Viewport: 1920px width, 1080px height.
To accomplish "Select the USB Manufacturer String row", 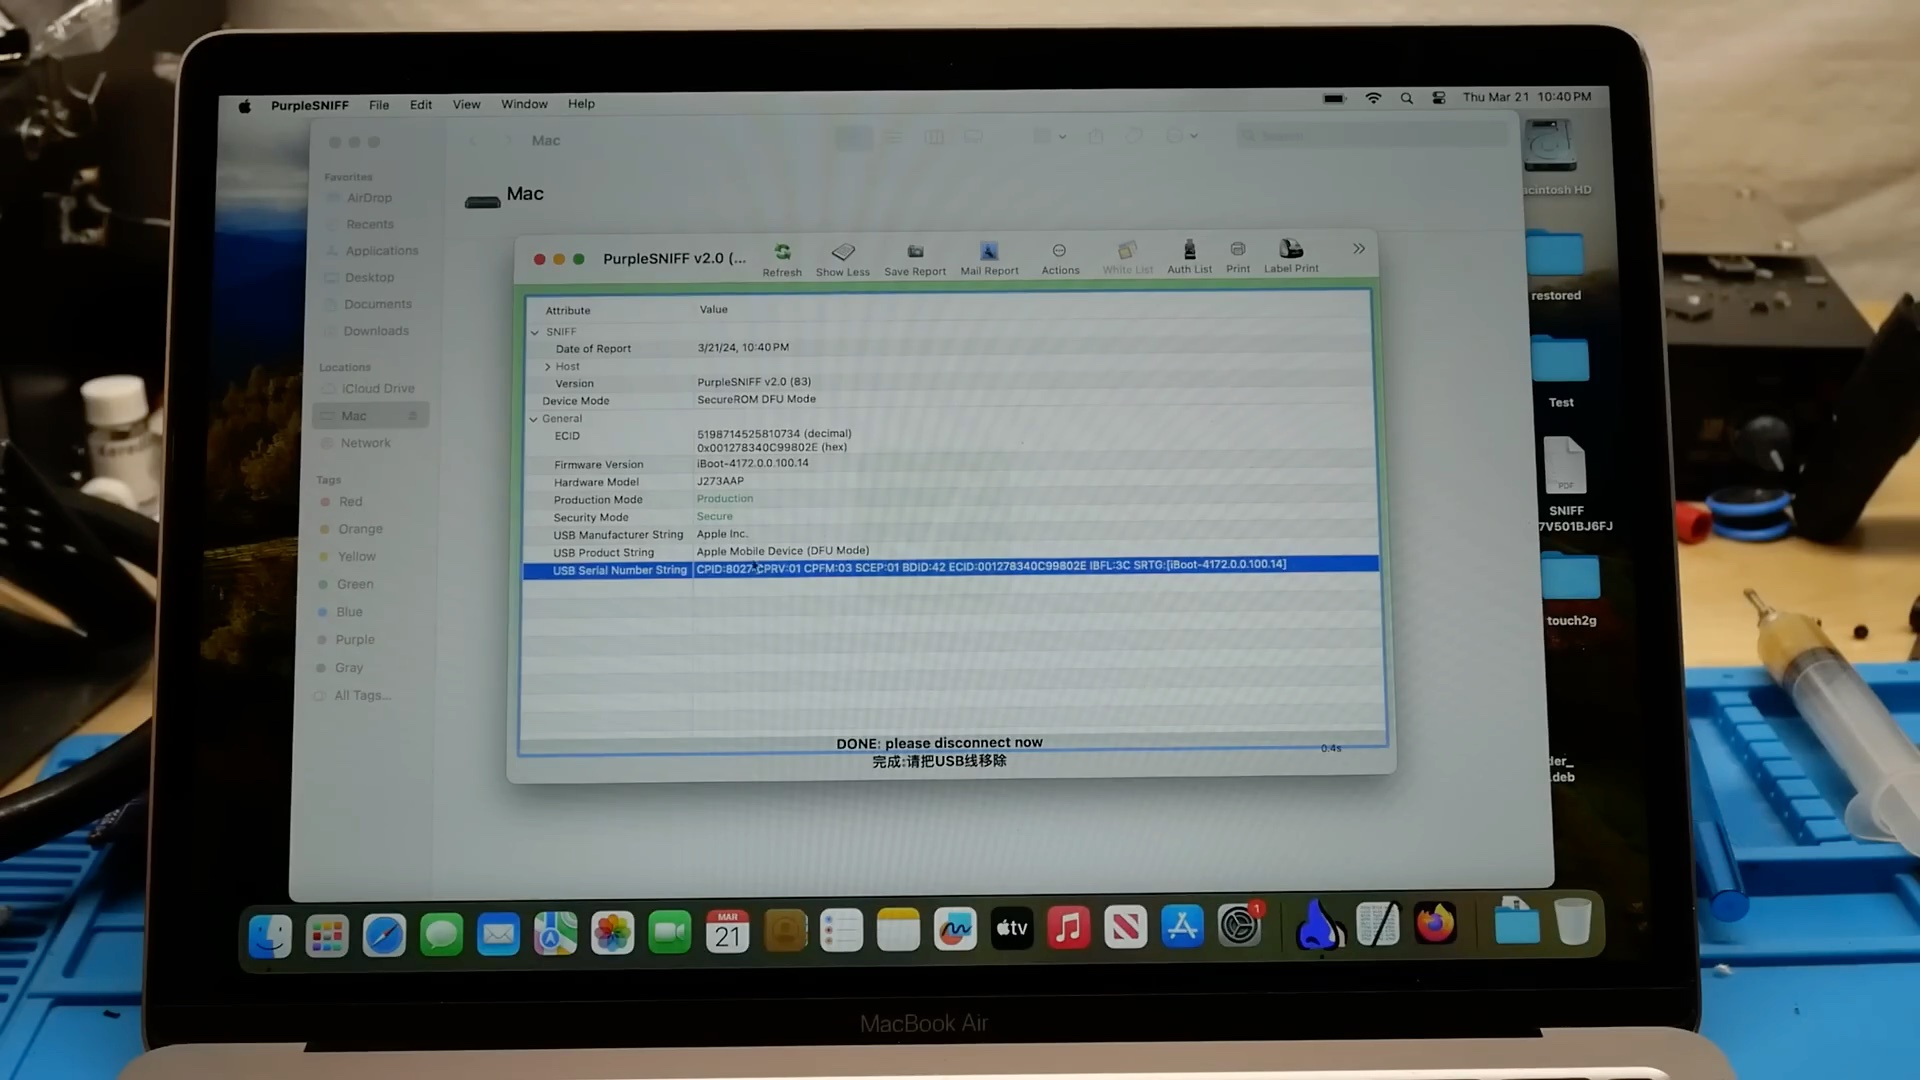I will tap(950, 534).
